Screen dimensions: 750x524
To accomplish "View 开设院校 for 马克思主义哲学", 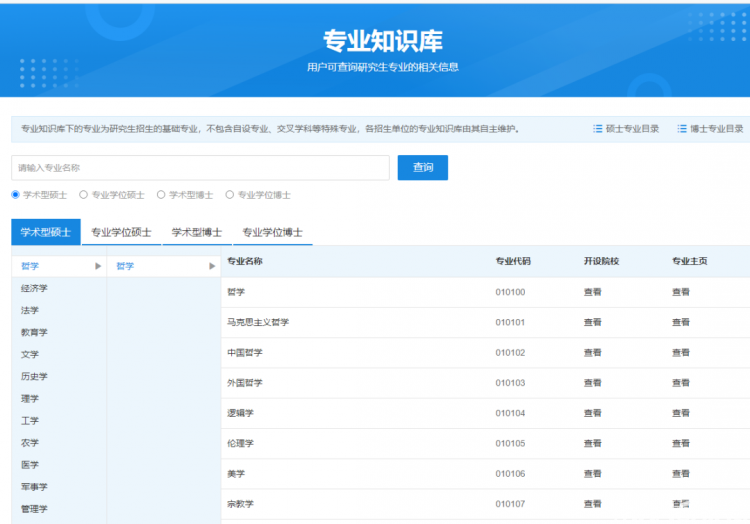I will click(593, 322).
